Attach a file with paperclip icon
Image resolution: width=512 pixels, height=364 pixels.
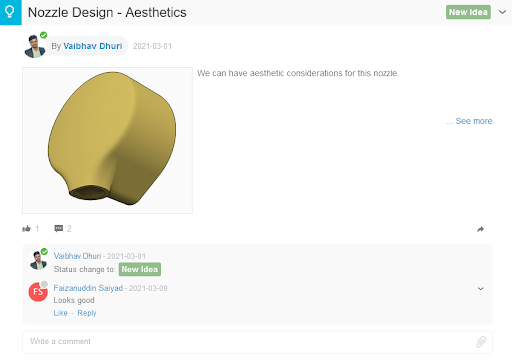pos(481,342)
